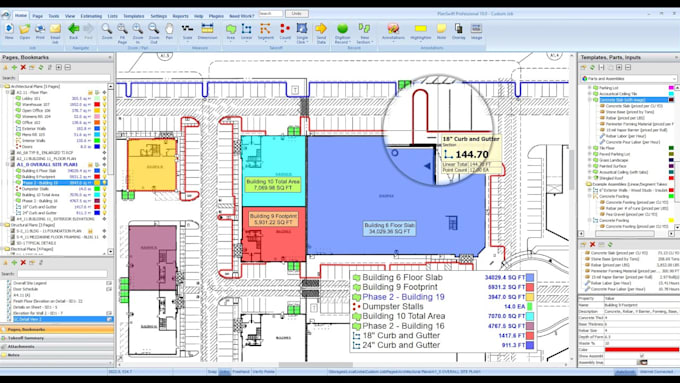
Task: Toggle the lightbulb for Lobby 101
Action: (104, 98)
